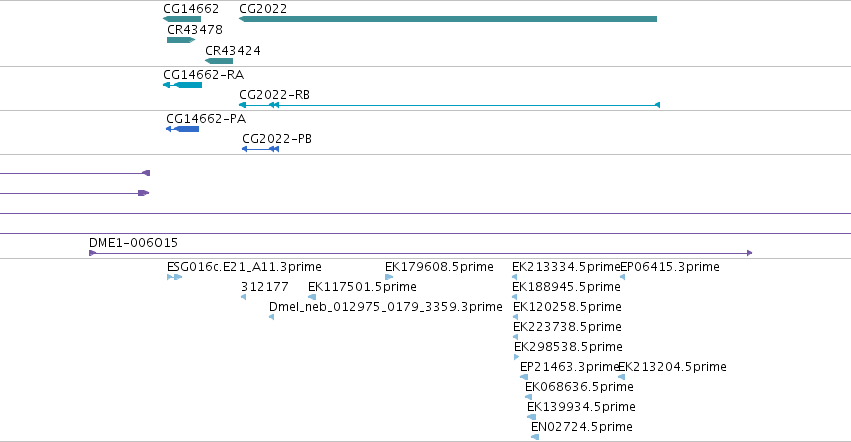Click the EP06415.3prime marker arrow
This screenshot has width=851, height=442.
(x=623, y=277)
